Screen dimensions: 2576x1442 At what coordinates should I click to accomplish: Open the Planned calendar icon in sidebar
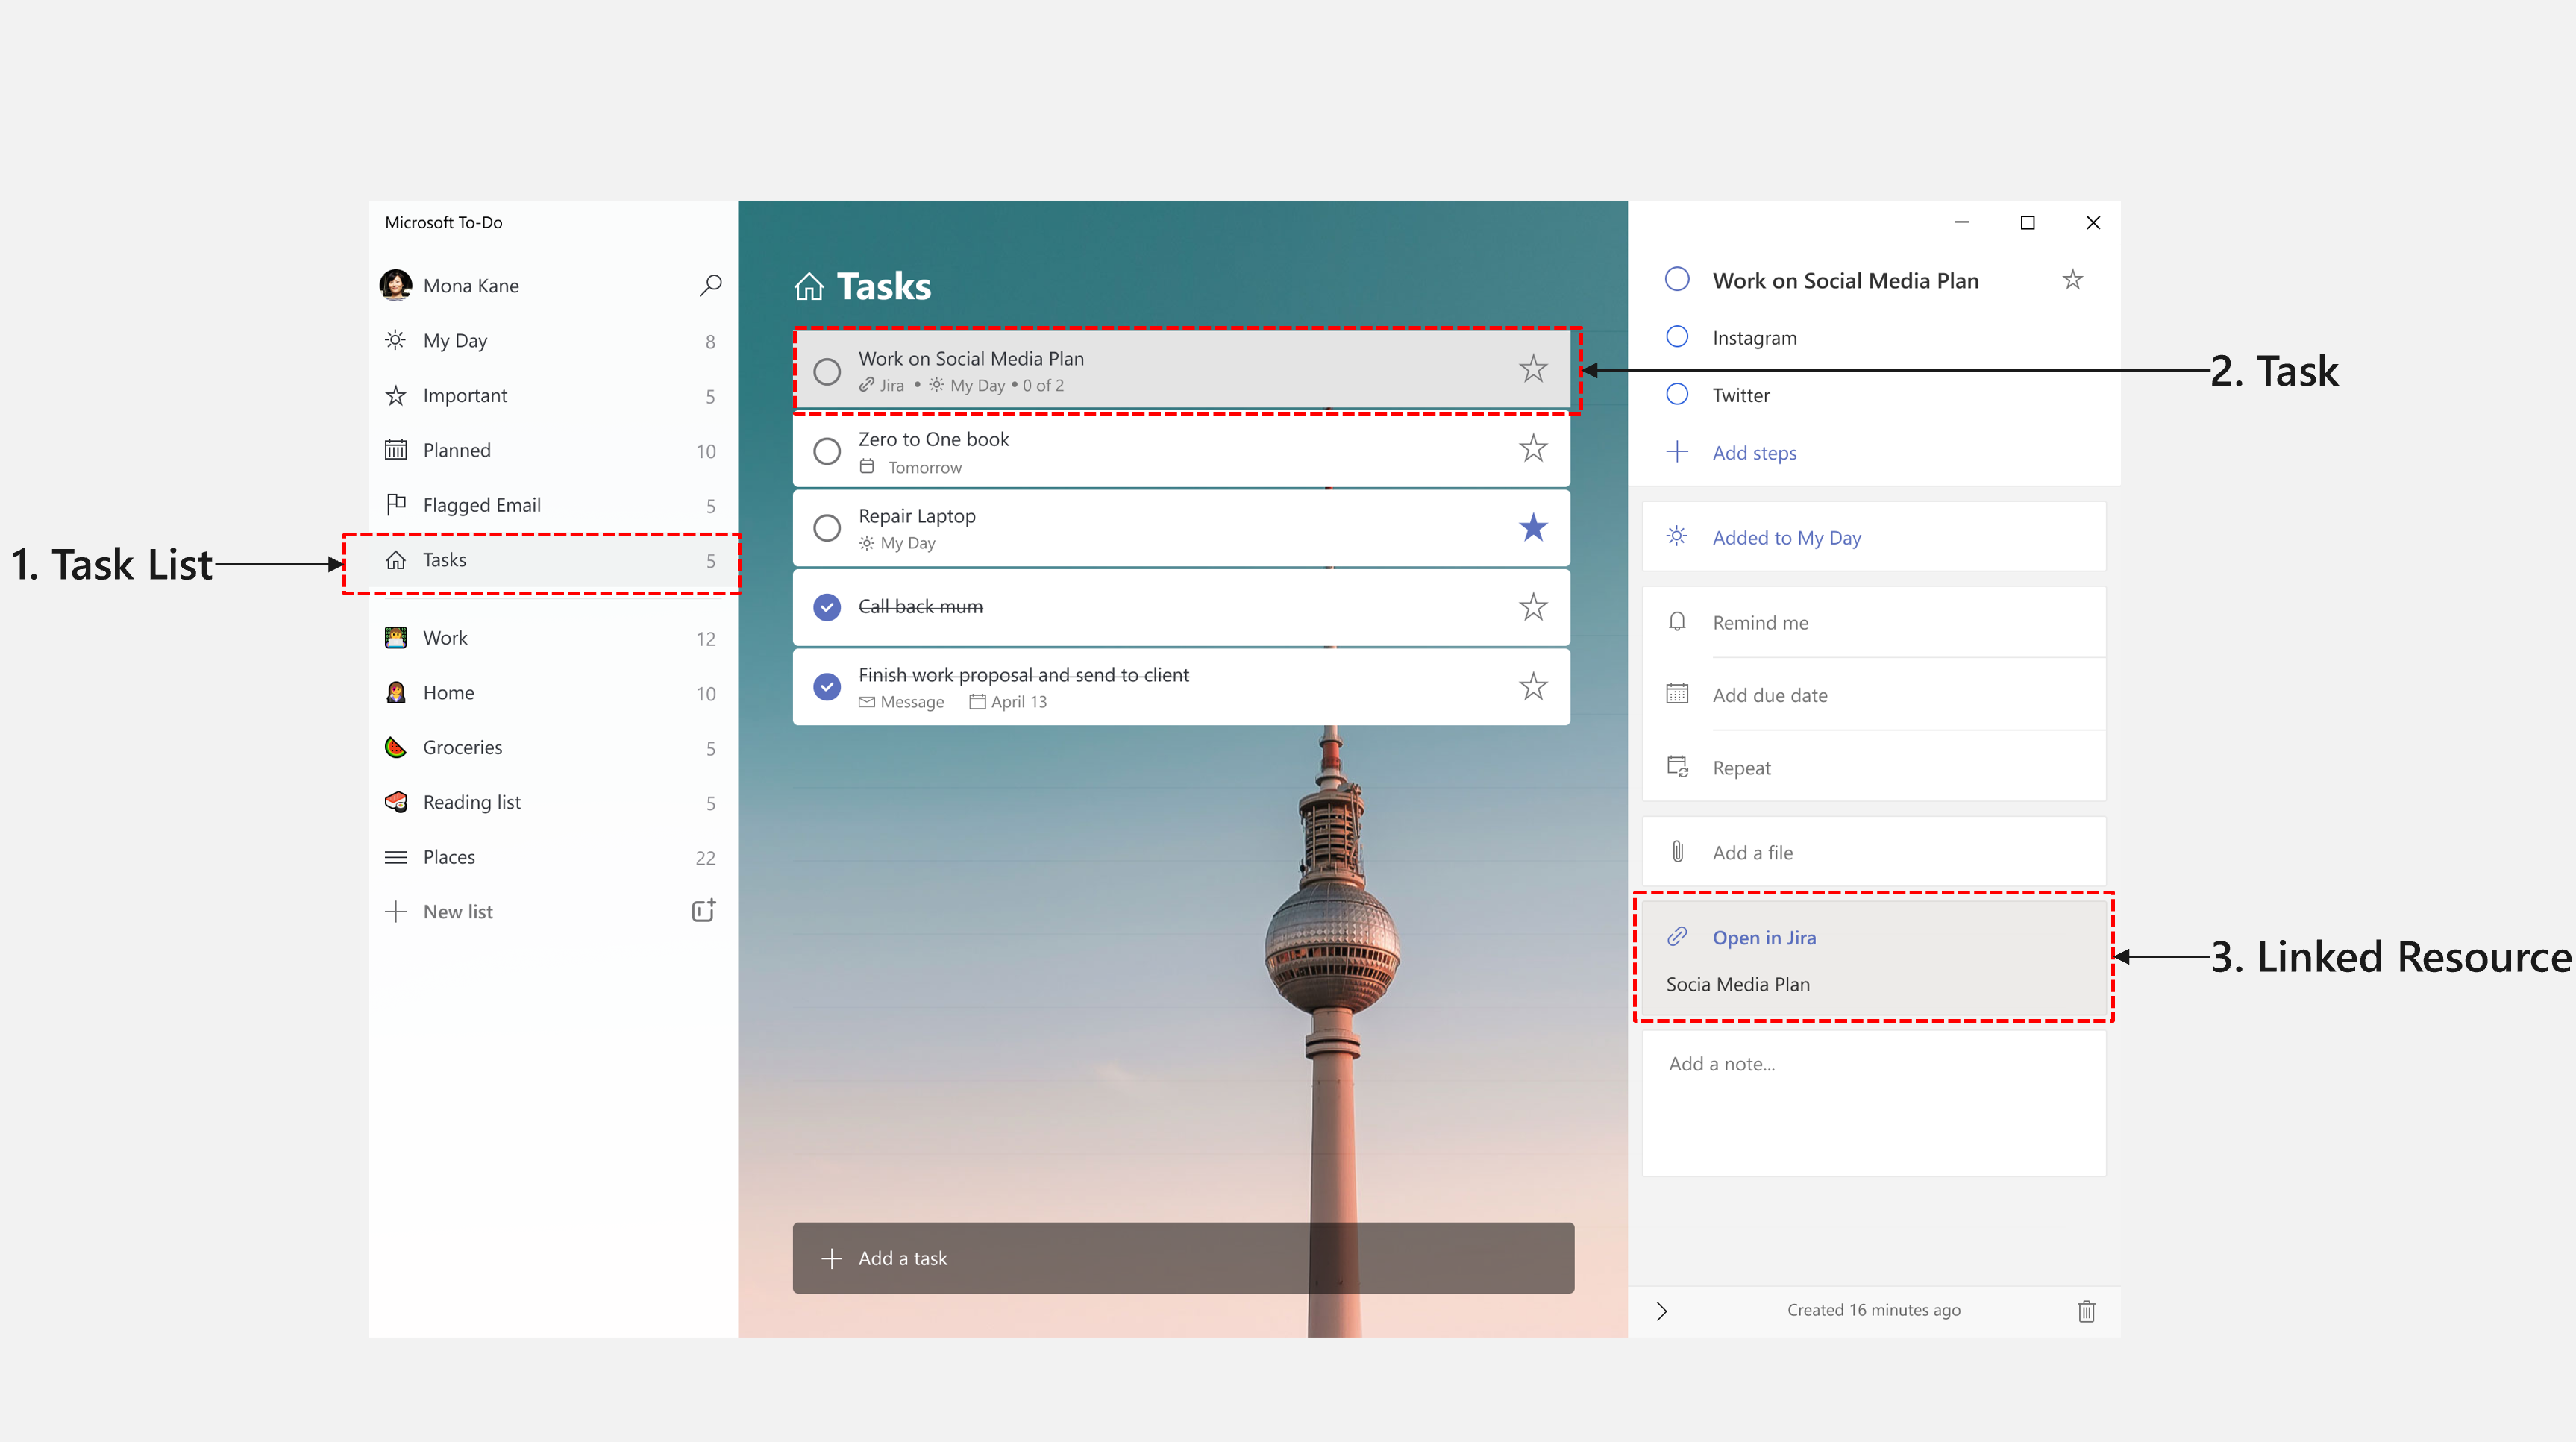pos(396,449)
